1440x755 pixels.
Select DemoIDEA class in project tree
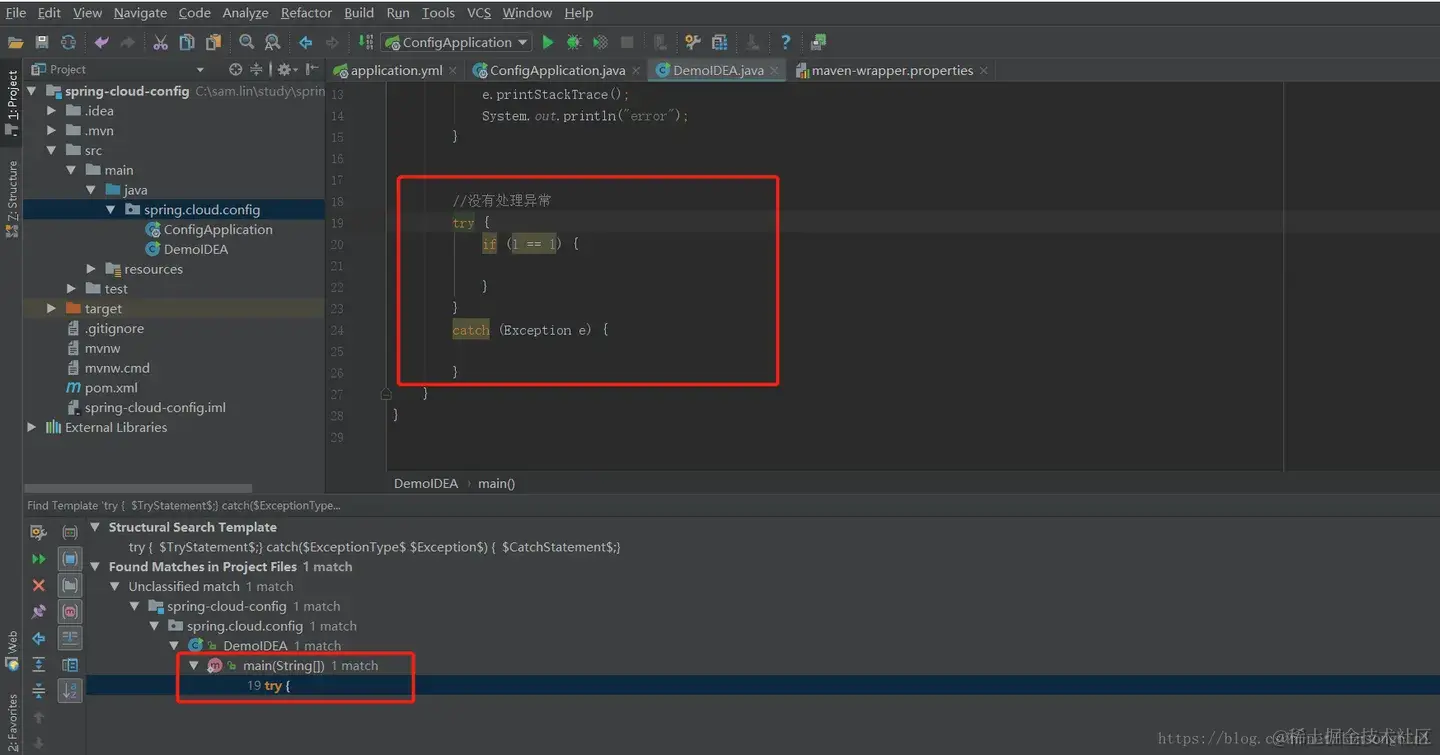(195, 249)
